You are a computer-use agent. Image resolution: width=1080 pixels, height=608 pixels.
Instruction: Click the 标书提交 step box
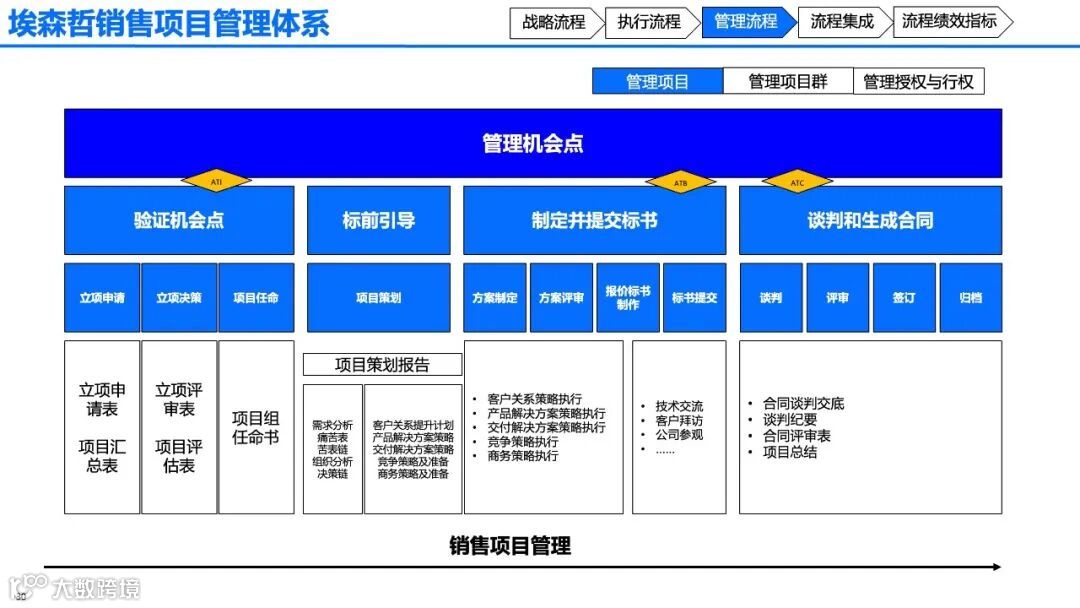694,297
